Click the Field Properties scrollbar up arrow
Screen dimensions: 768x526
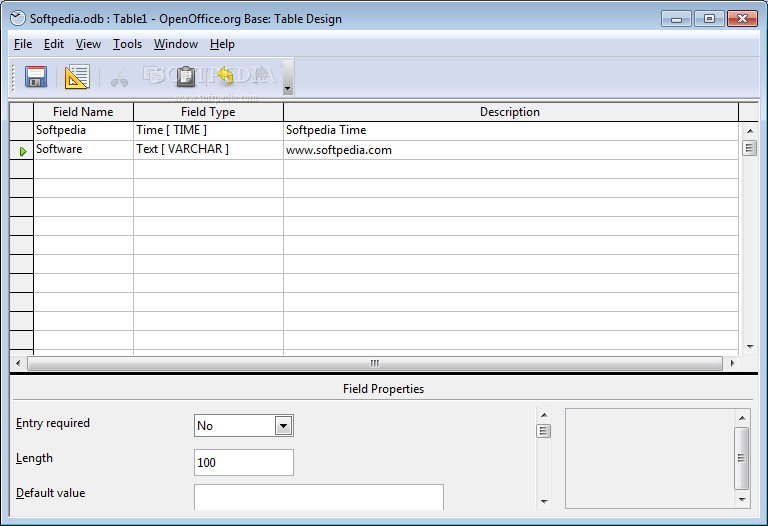pyautogui.click(x=544, y=415)
